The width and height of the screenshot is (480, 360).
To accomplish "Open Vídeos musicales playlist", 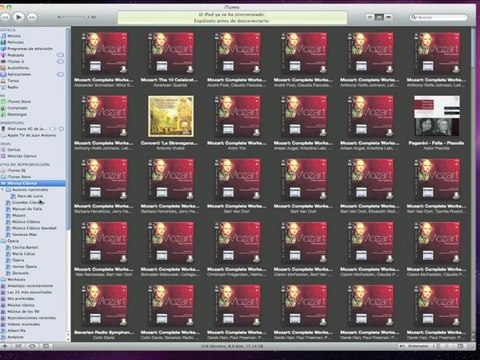I will point(23,324).
